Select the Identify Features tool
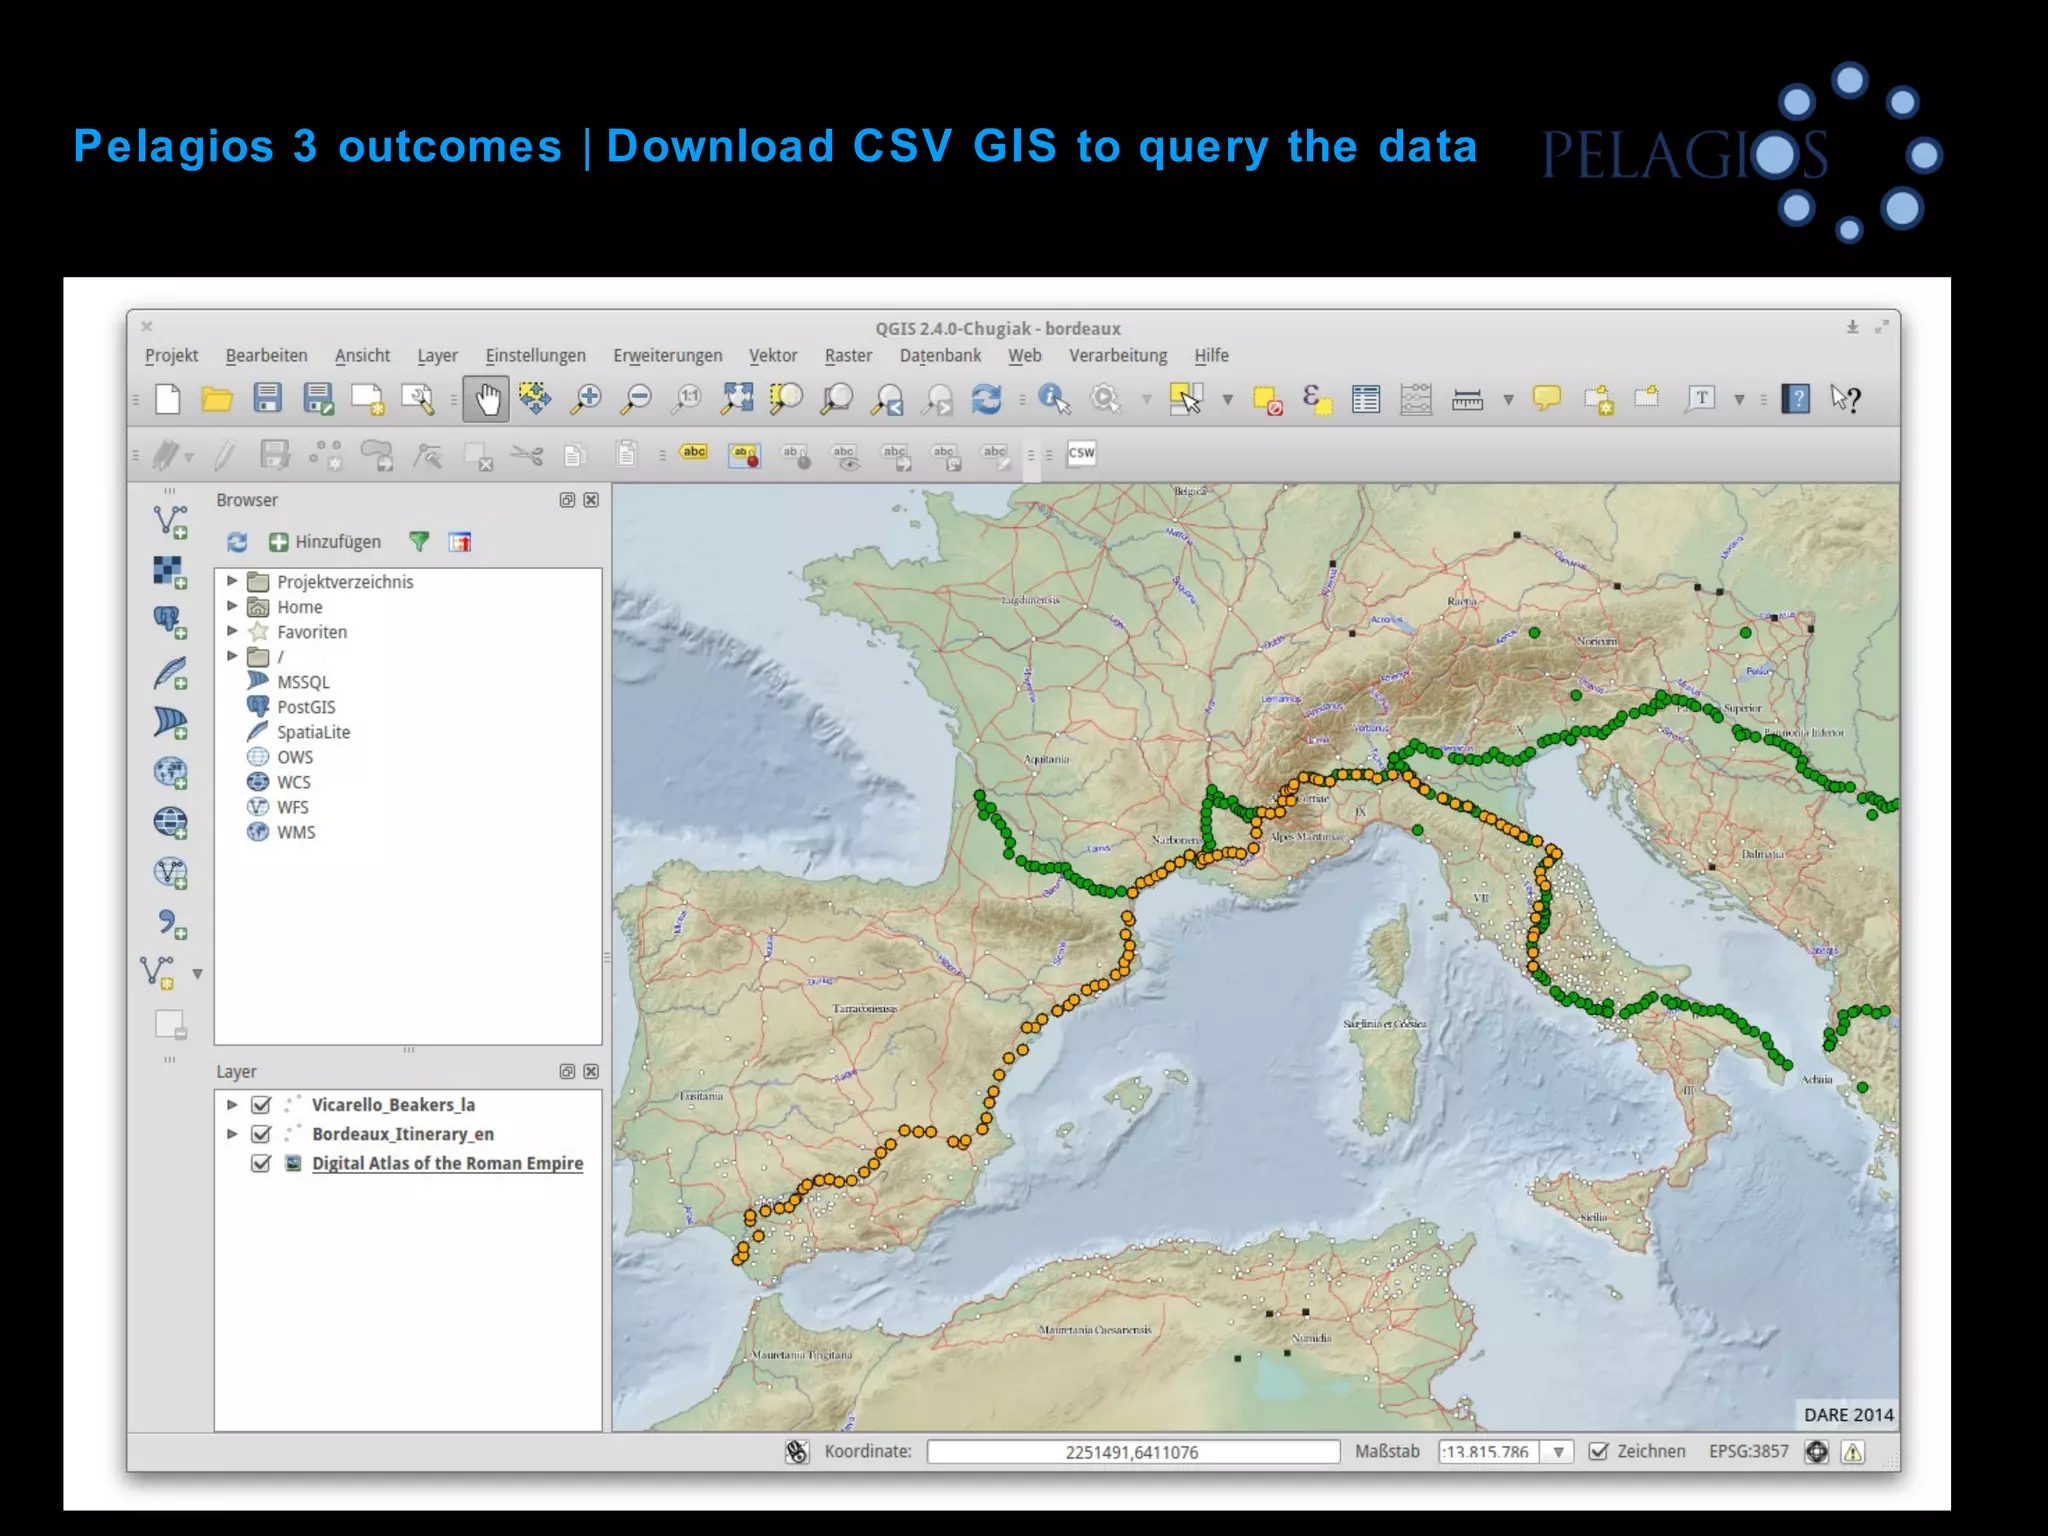The height and width of the screenshot is (1536, 2048). click(1054, 399)
